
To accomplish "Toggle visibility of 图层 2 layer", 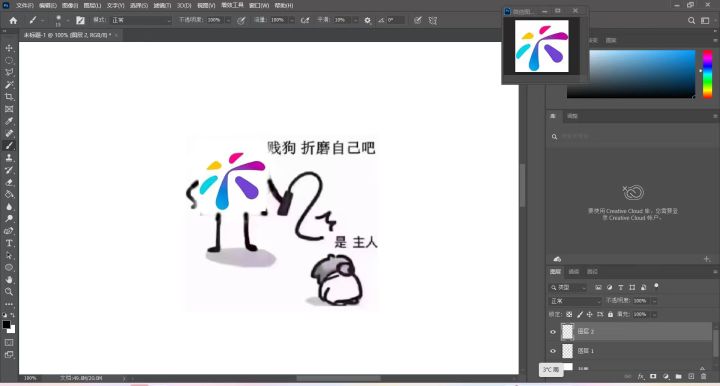I will click(553, 331).
